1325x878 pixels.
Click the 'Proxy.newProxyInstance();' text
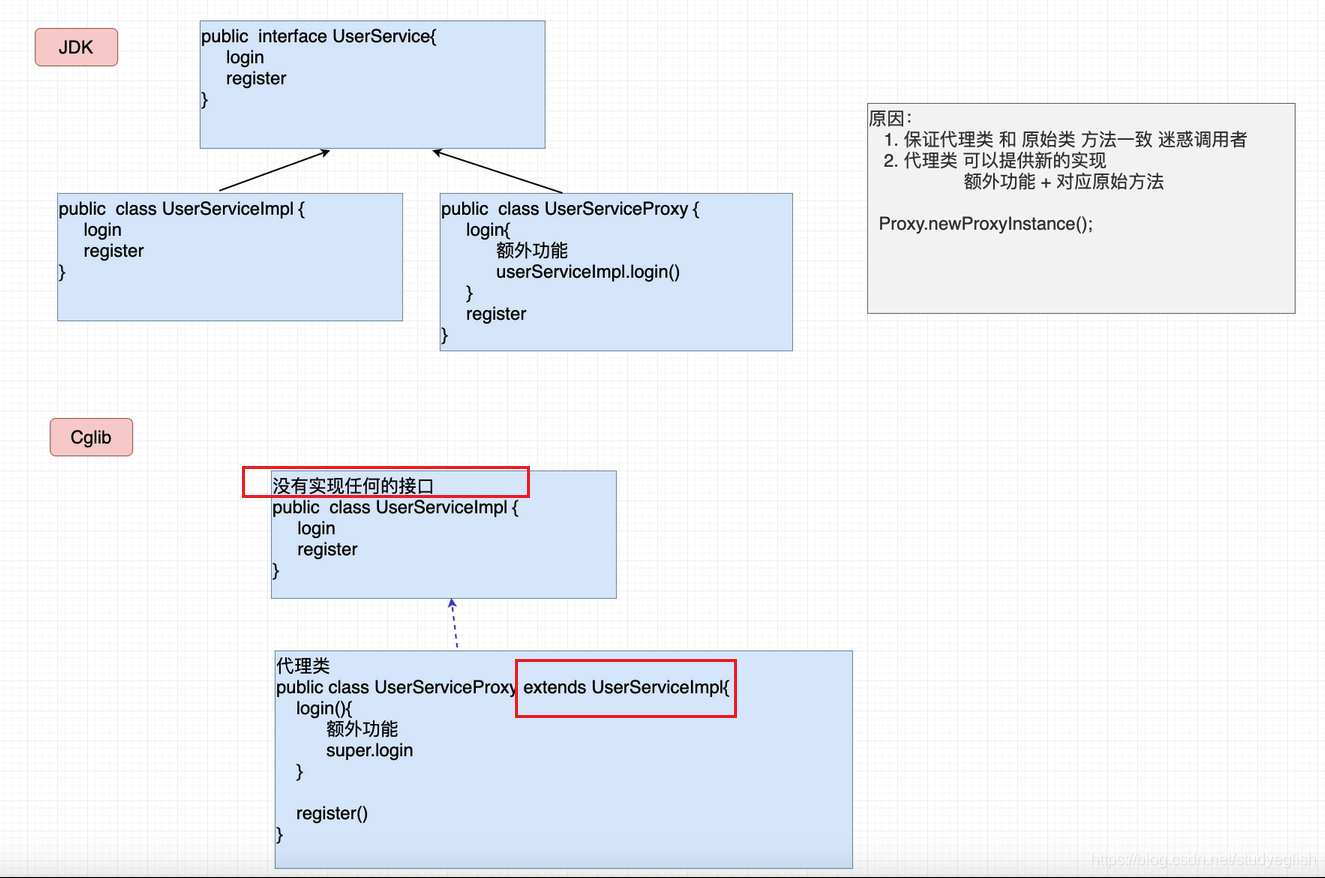(986, 224)
